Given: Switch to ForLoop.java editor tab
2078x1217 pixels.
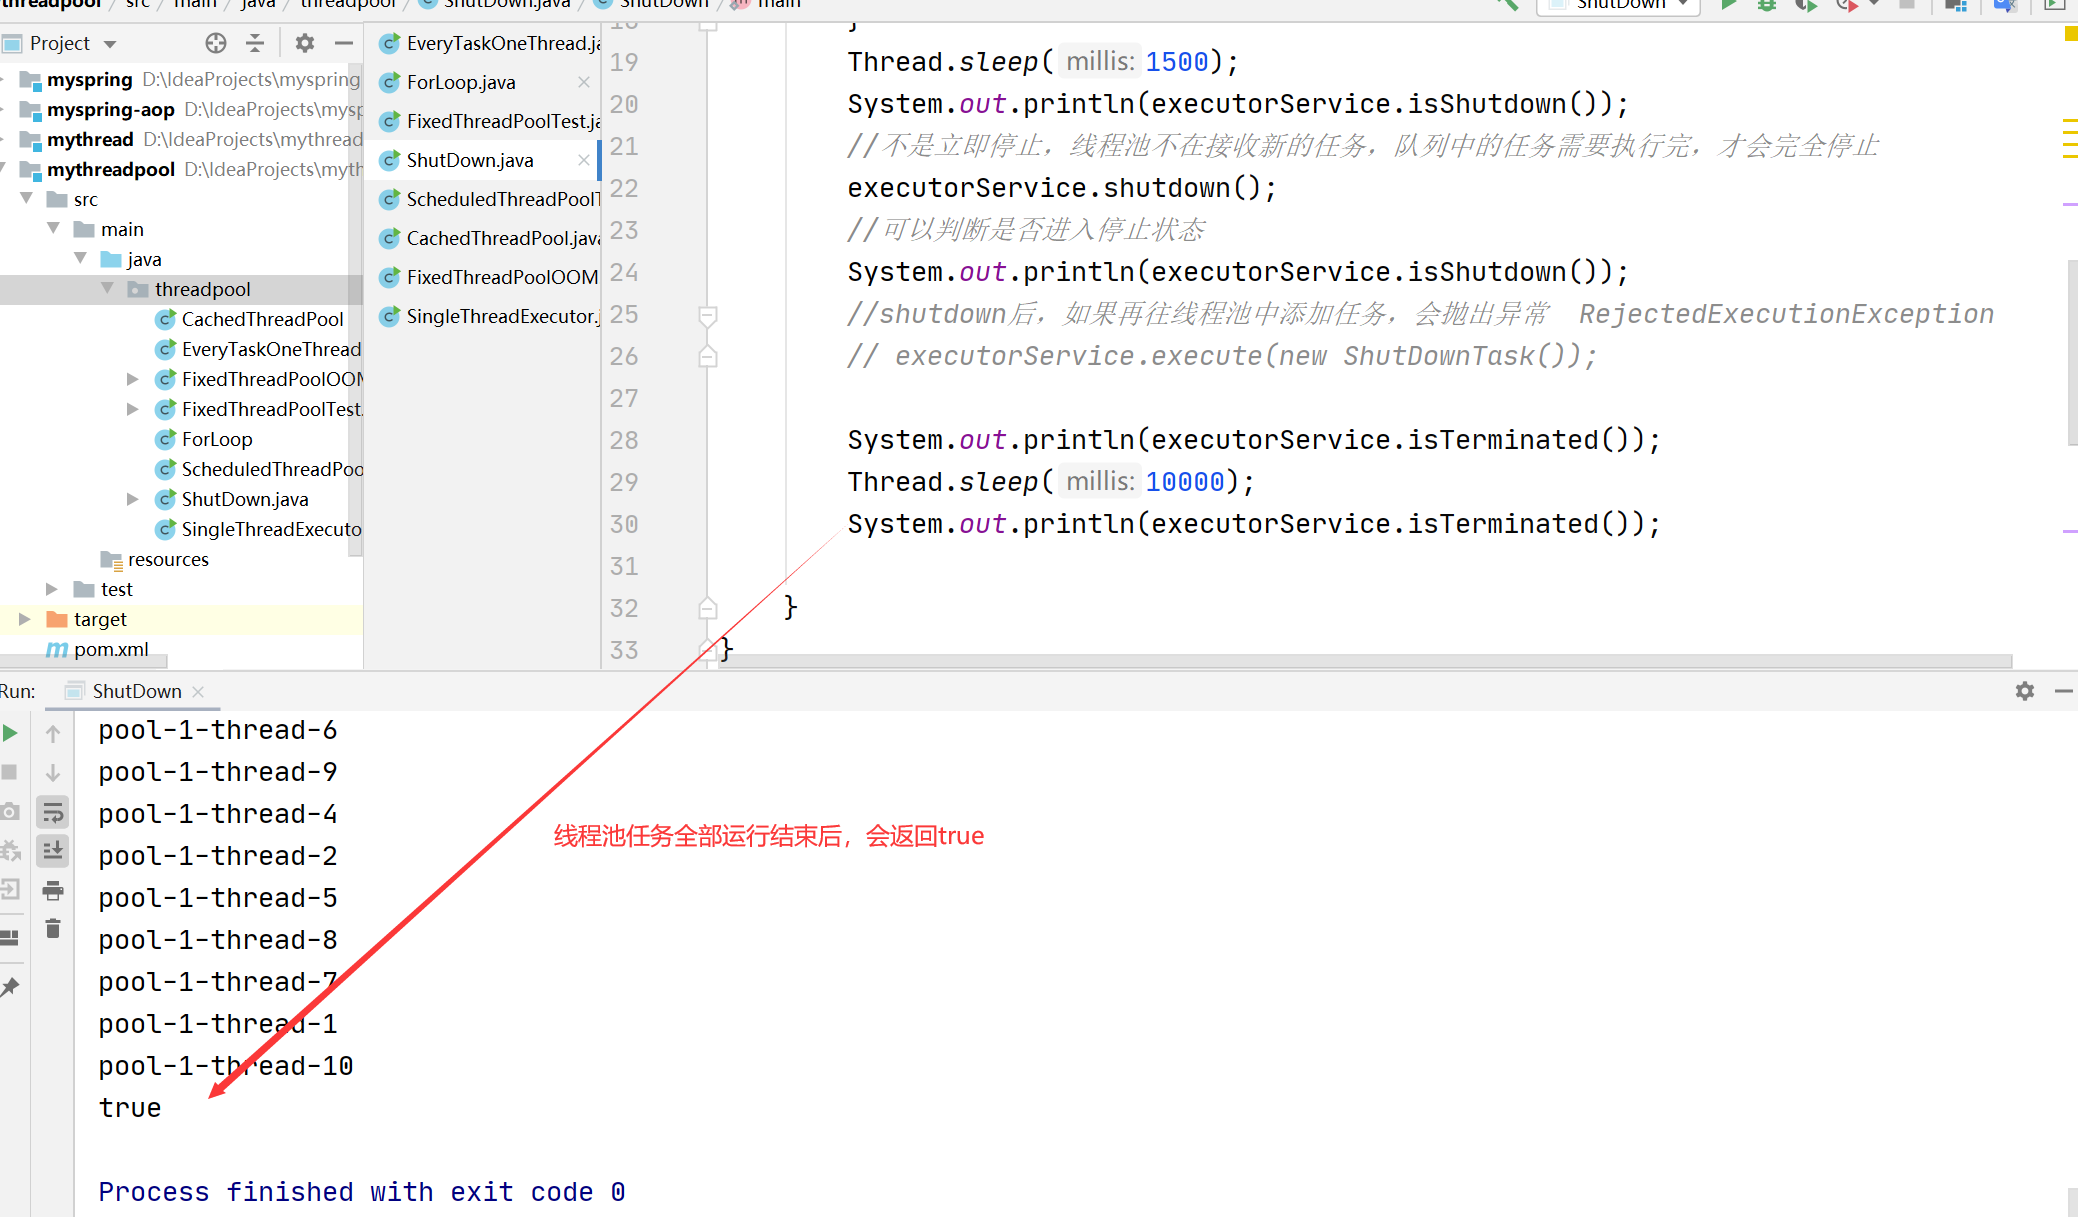Looking at the screenshot, I should [x=461, y=82].
